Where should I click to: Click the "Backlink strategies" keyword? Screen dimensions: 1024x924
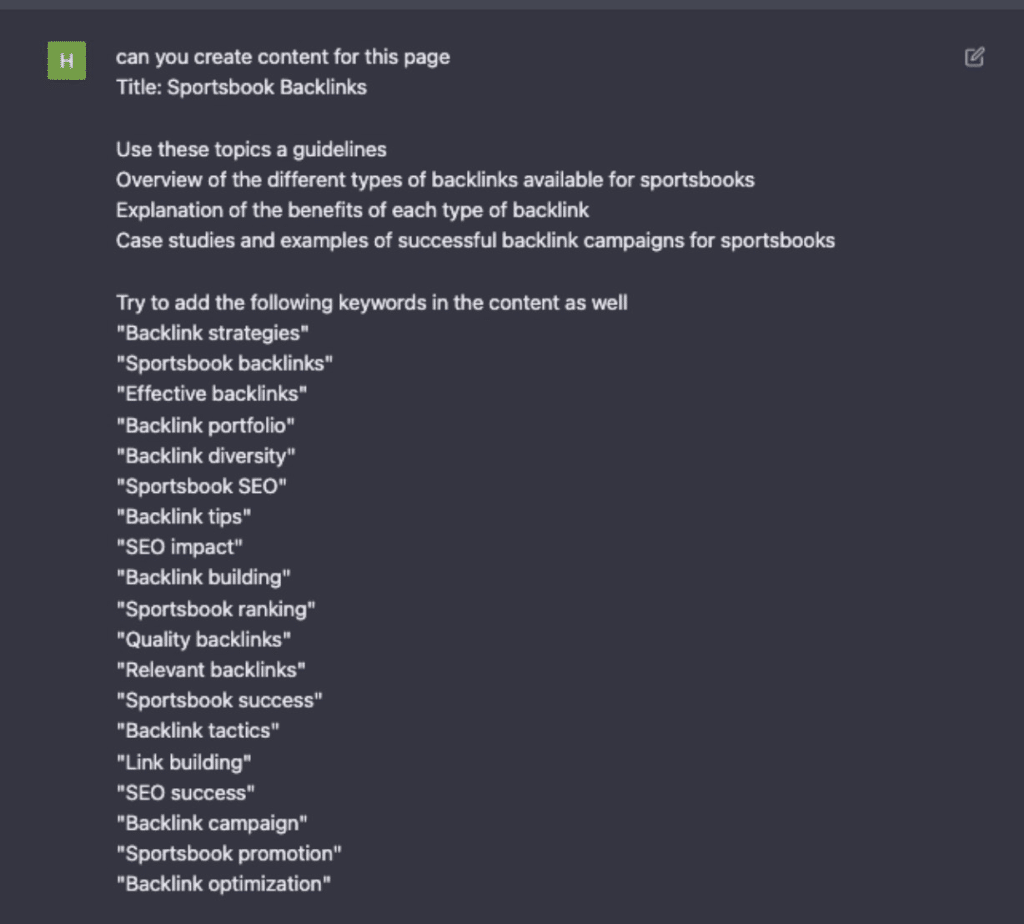(x=213, y=333)
